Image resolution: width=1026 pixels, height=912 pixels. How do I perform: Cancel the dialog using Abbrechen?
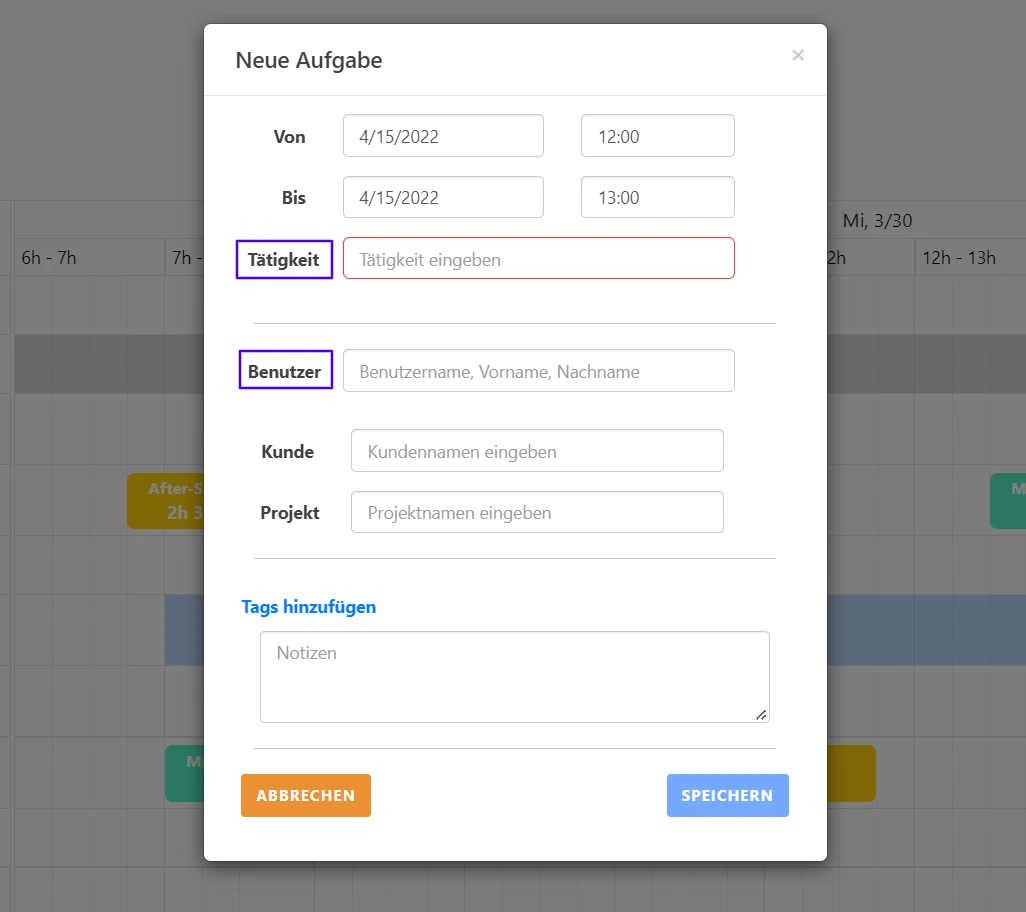coord(305,795)
